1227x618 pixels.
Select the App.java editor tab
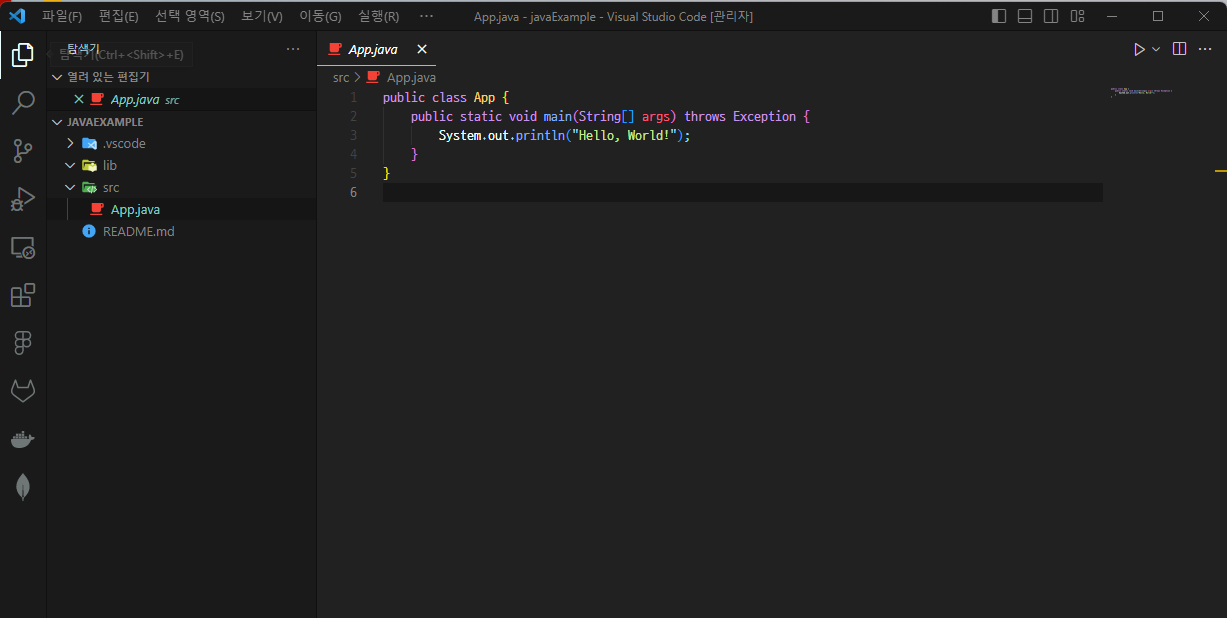coord(376,49)
